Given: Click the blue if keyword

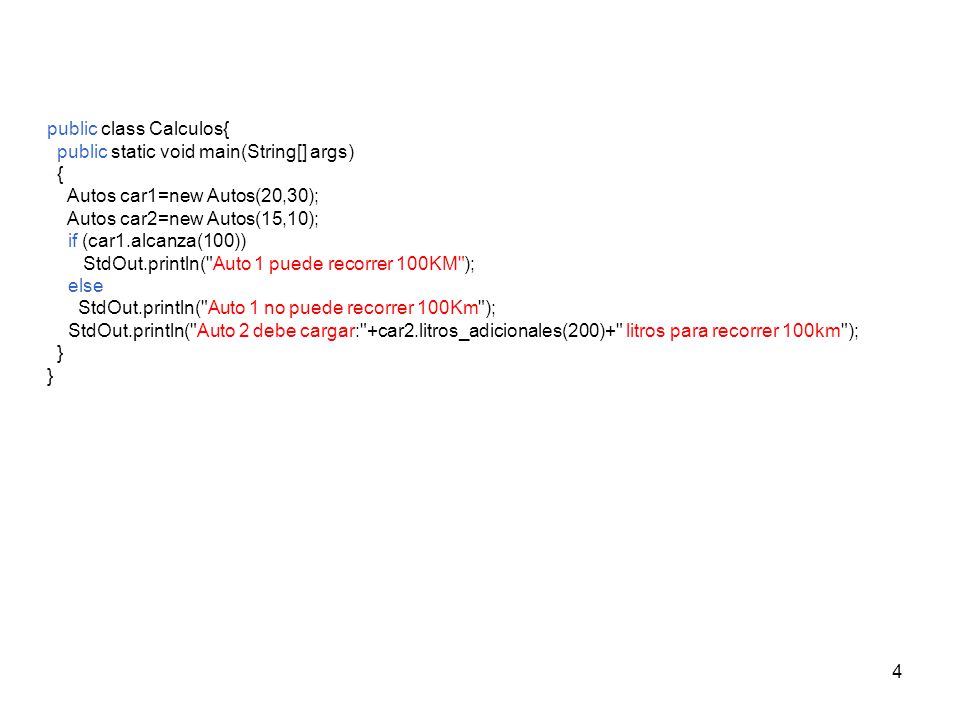Looking at the screenshot, I should pyautogui.click(x=73, y=241).
